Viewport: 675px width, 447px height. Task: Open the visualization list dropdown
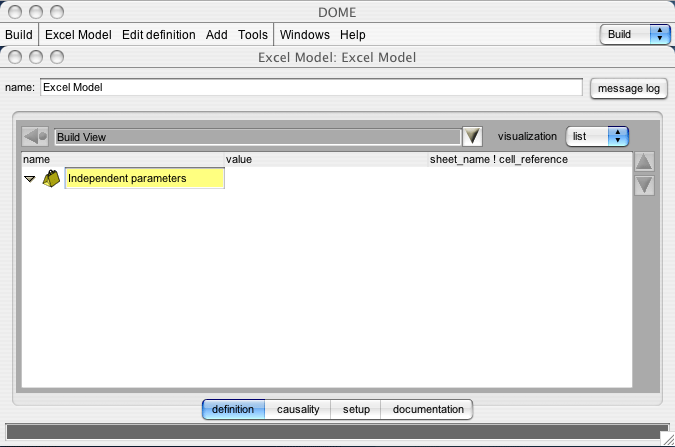(597, 137)
